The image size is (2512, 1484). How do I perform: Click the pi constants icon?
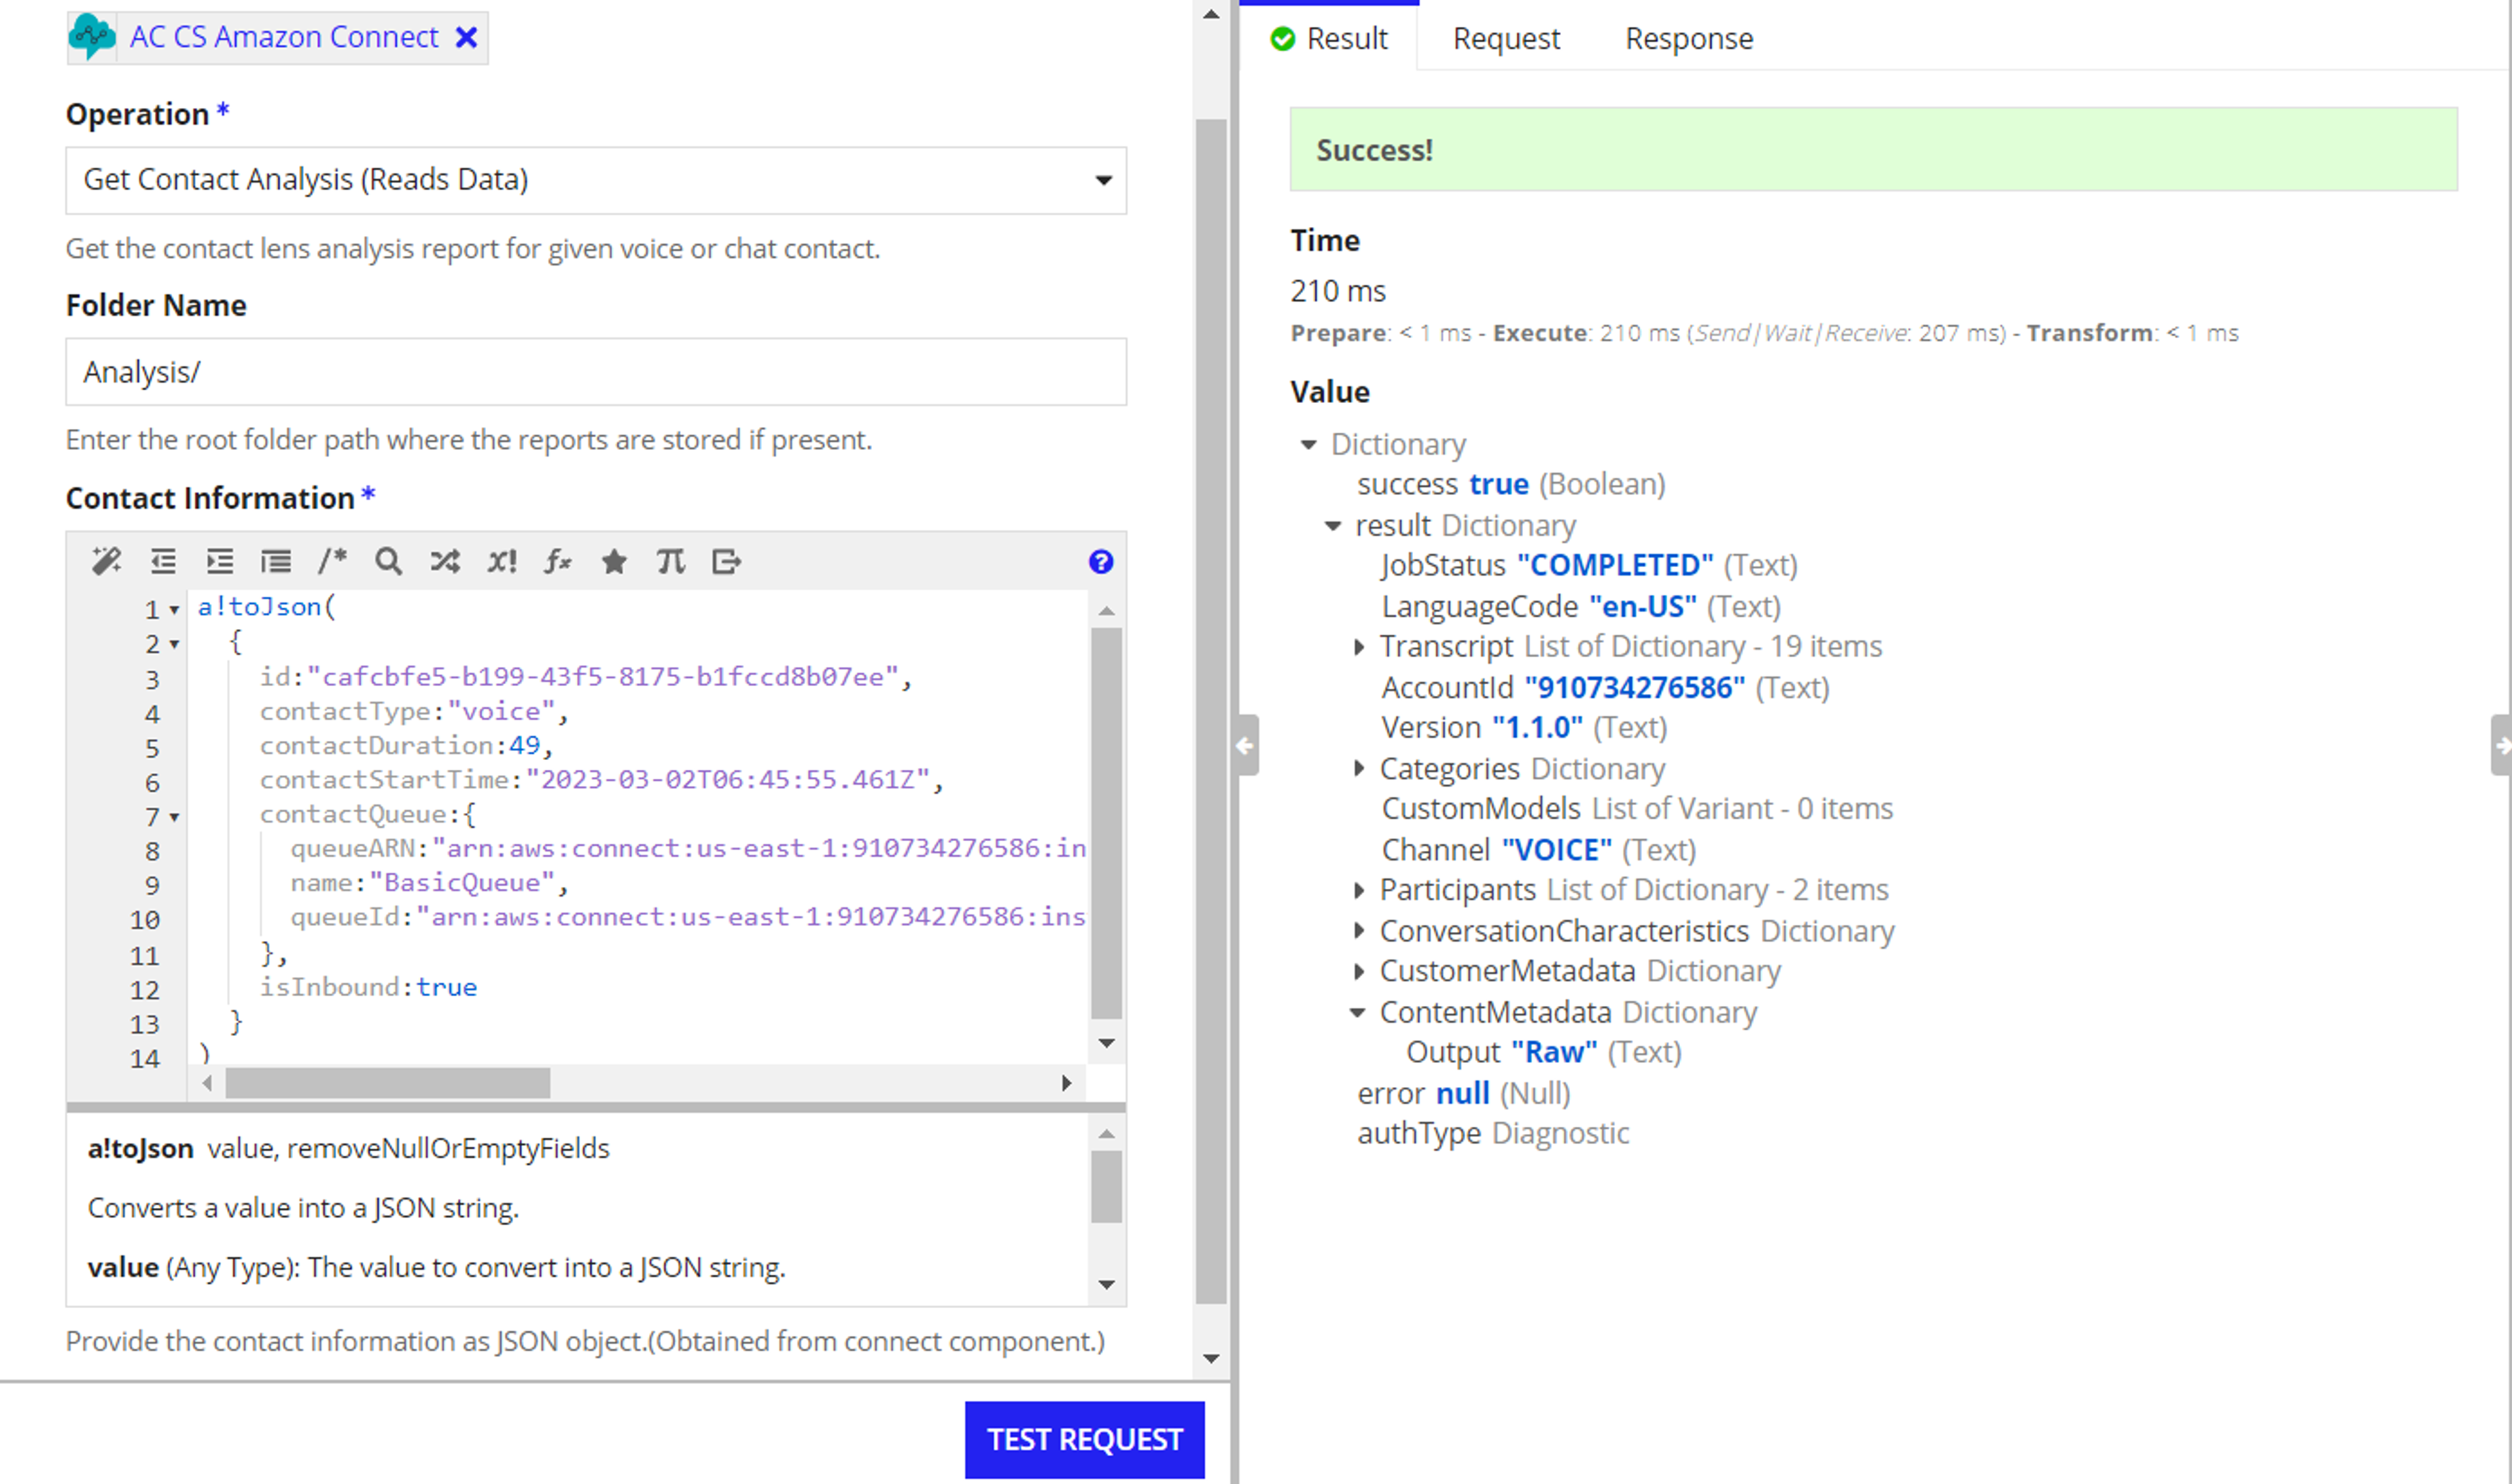[x=670, y=562]
